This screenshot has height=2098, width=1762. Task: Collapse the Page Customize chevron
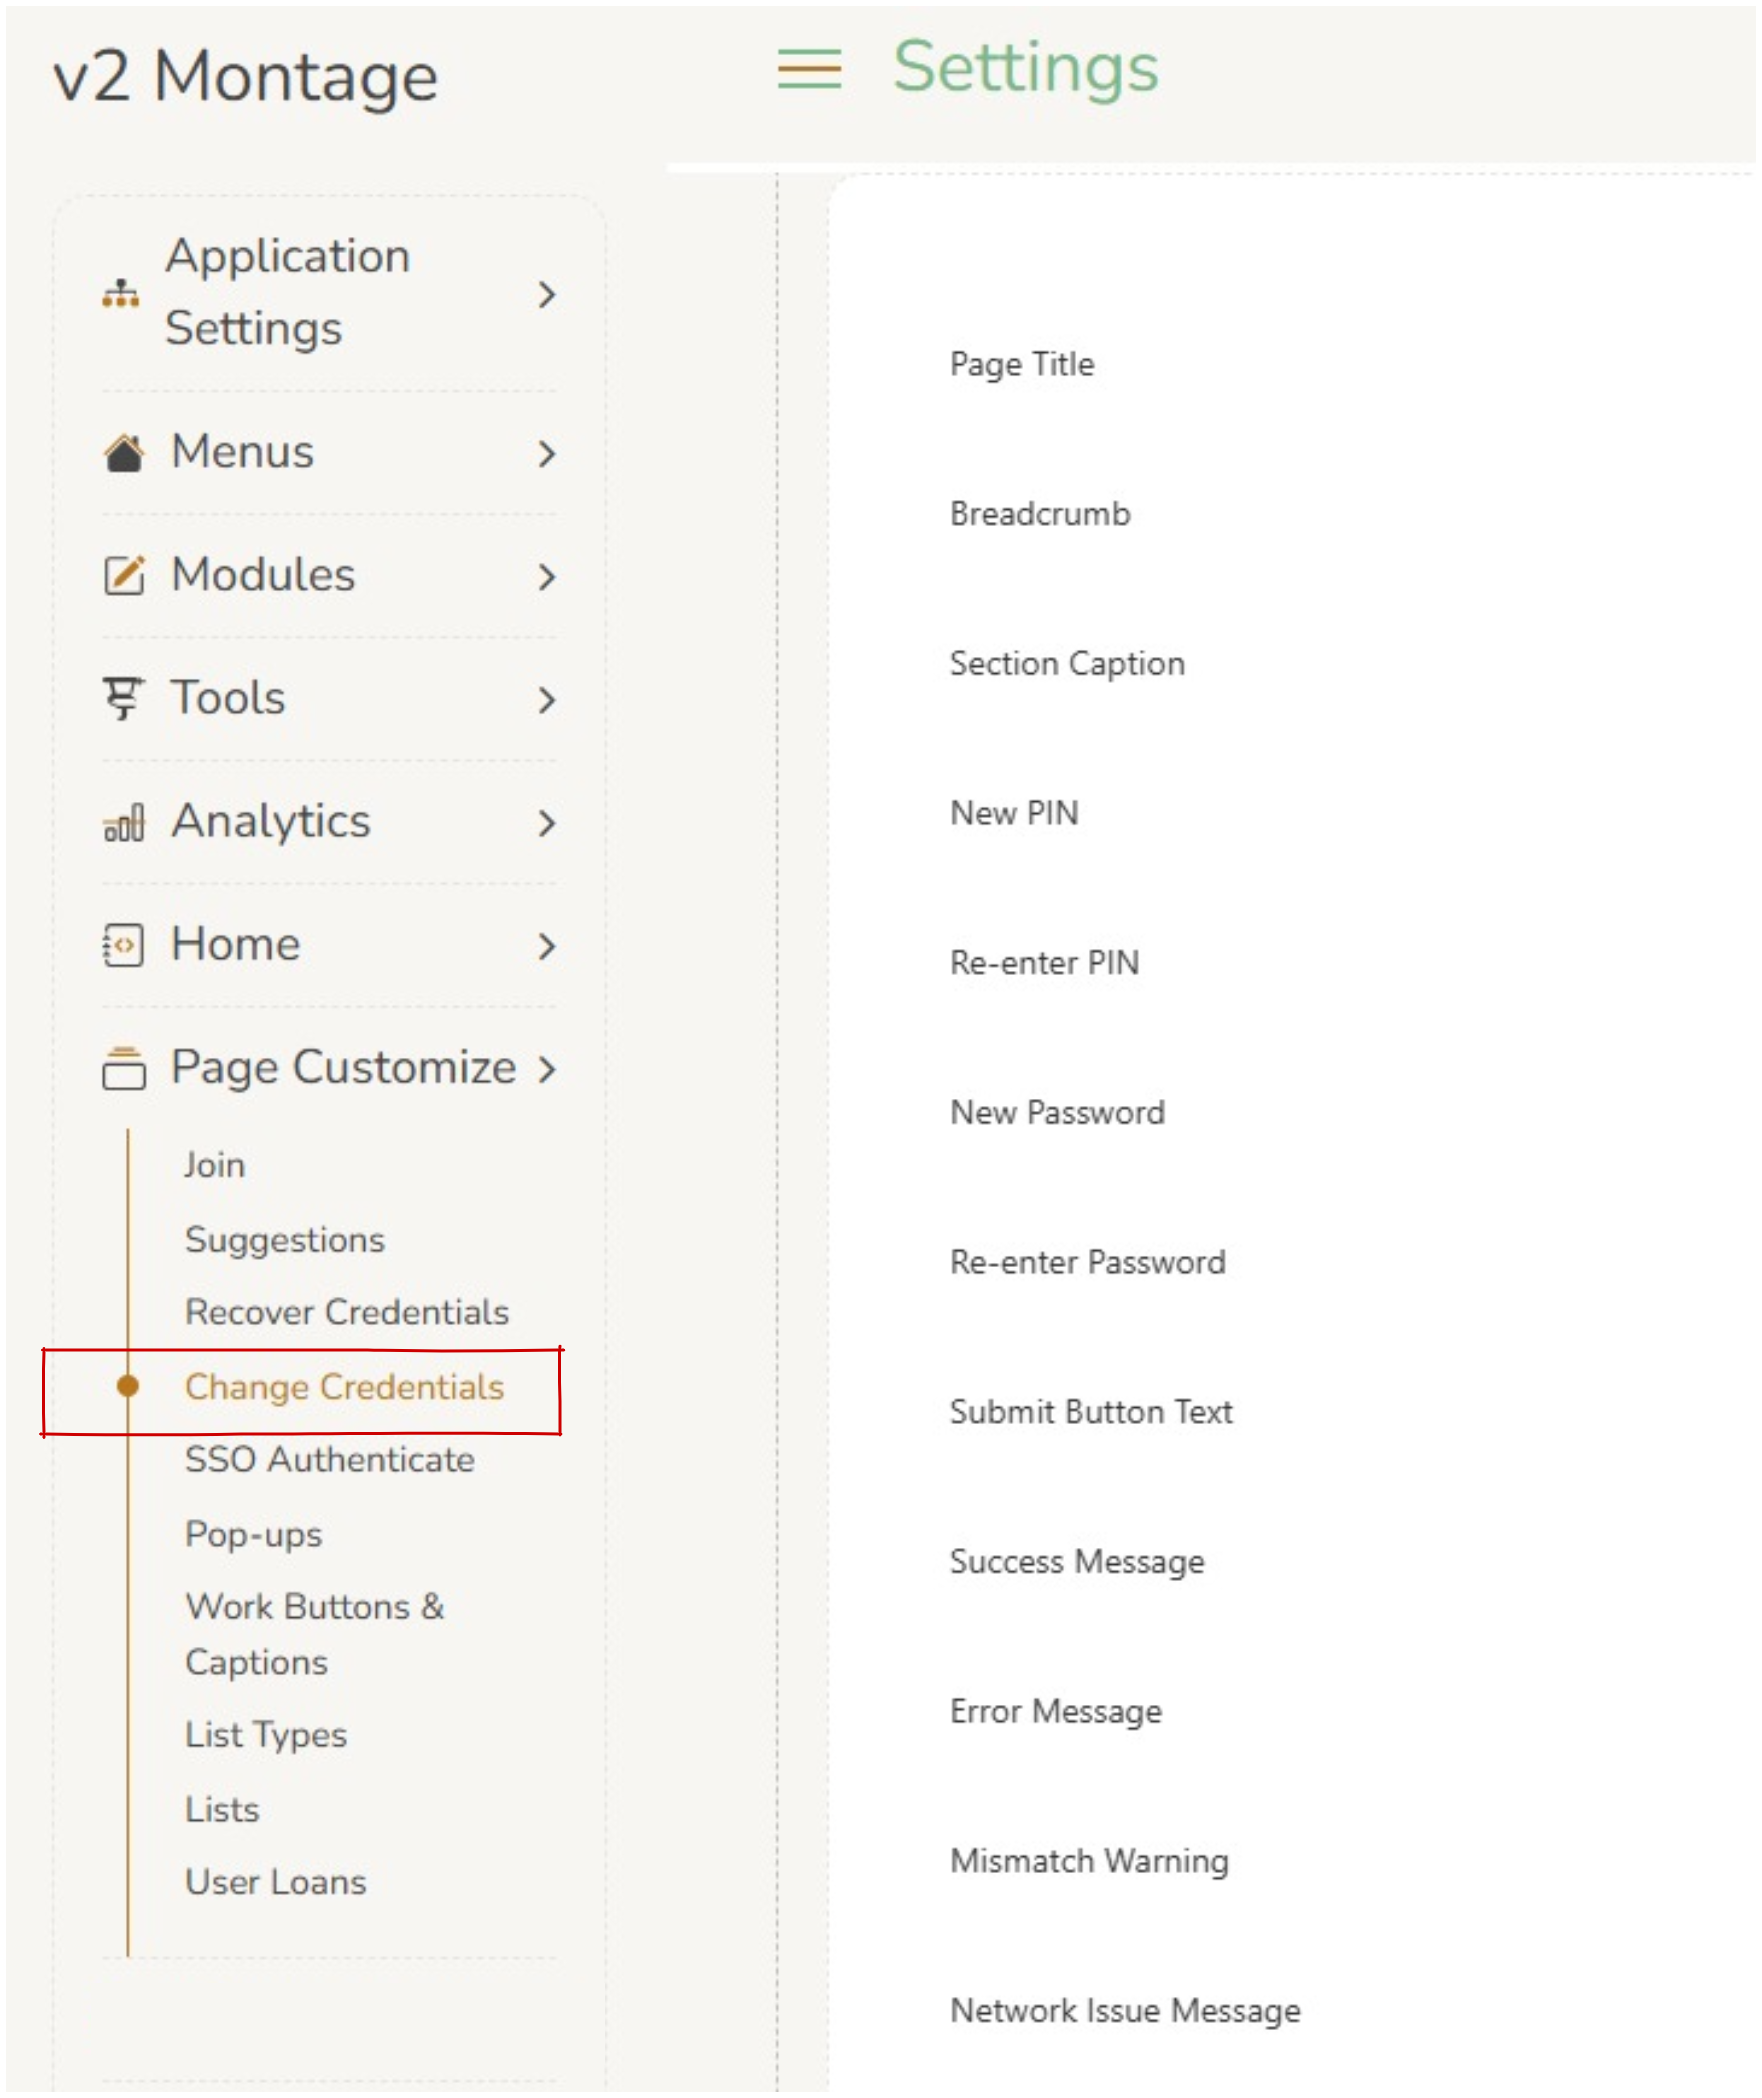click(x=546, y=1069)
